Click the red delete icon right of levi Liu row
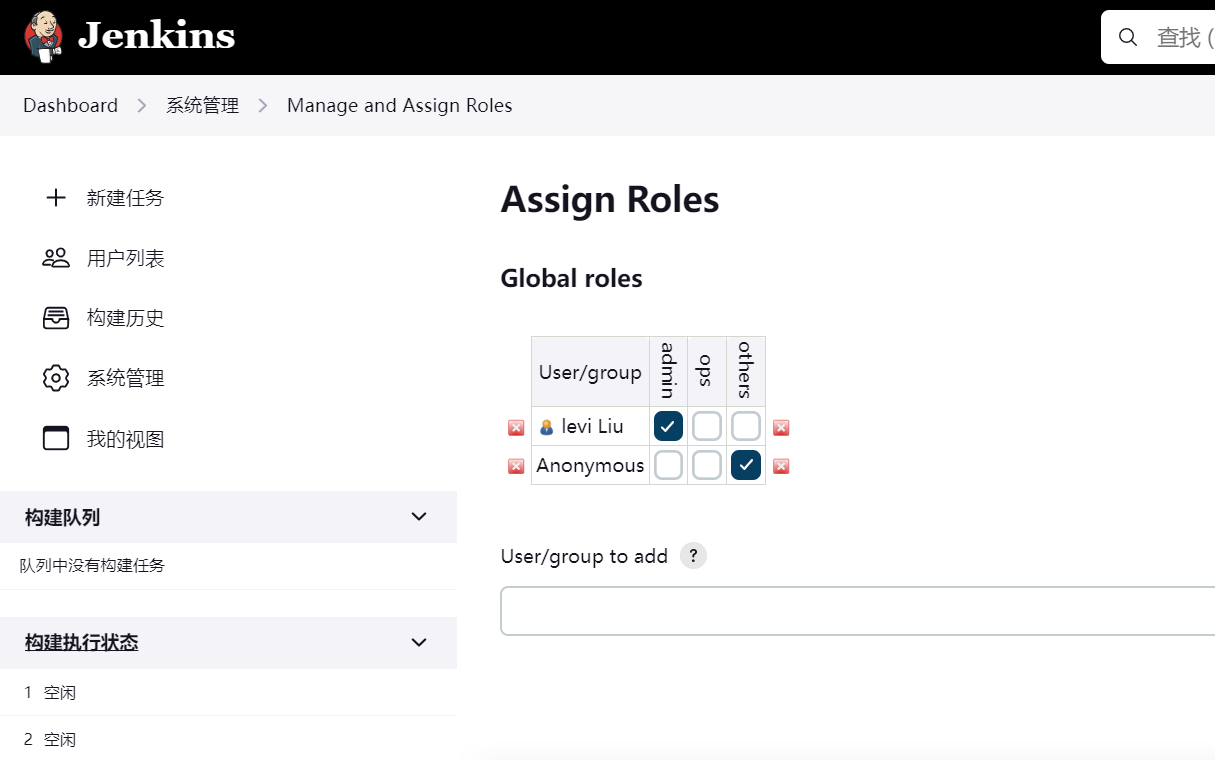Viewport: 1215px width, 760px height. 781,428
